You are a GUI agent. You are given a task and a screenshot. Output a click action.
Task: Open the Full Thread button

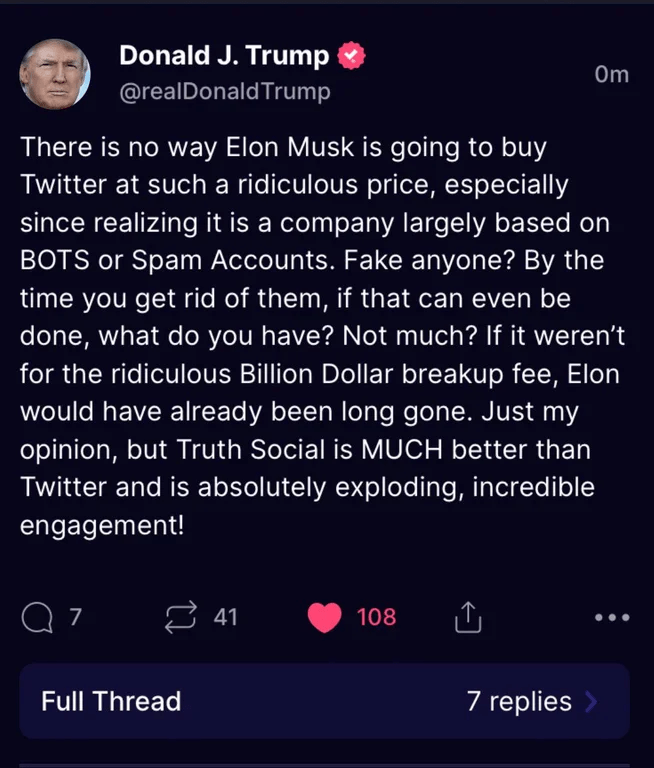click(x=111, y=701)
